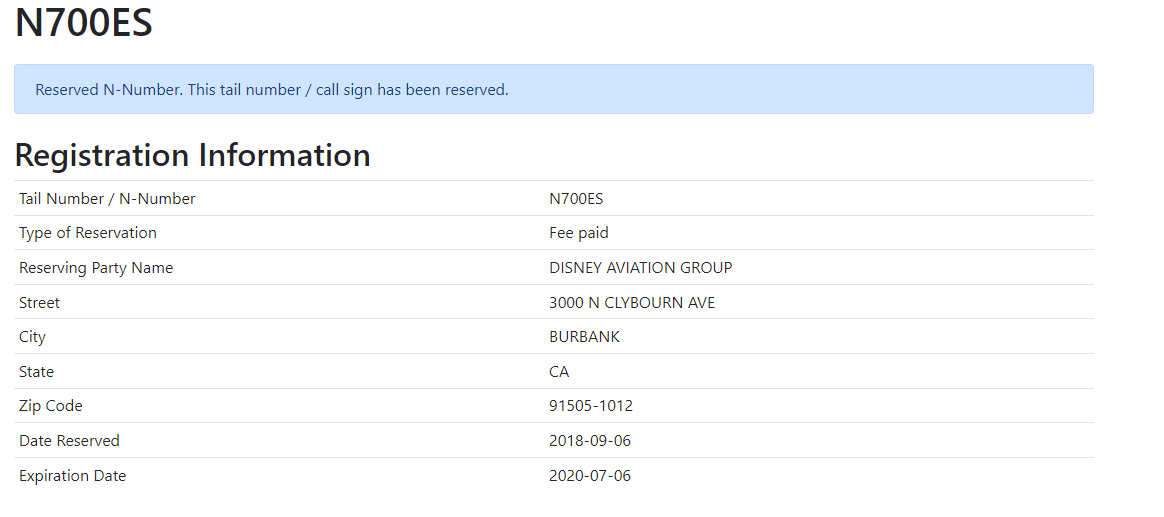Select the Tail Number / N-Number label
The image size is (1164, 517).
tap(107, 199)
